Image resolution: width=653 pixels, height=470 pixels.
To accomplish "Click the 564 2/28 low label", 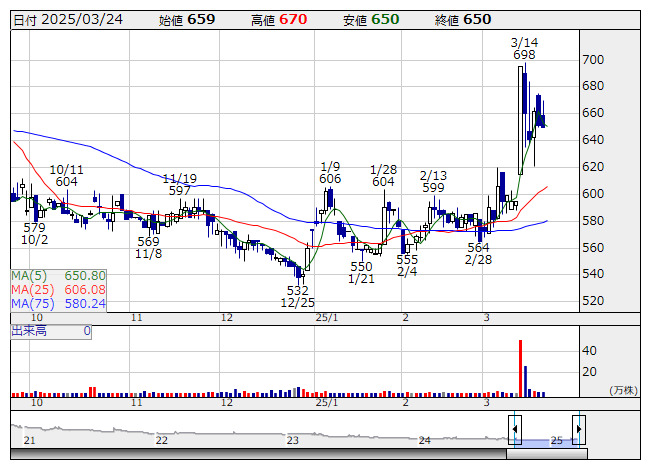I will point(478,253).
